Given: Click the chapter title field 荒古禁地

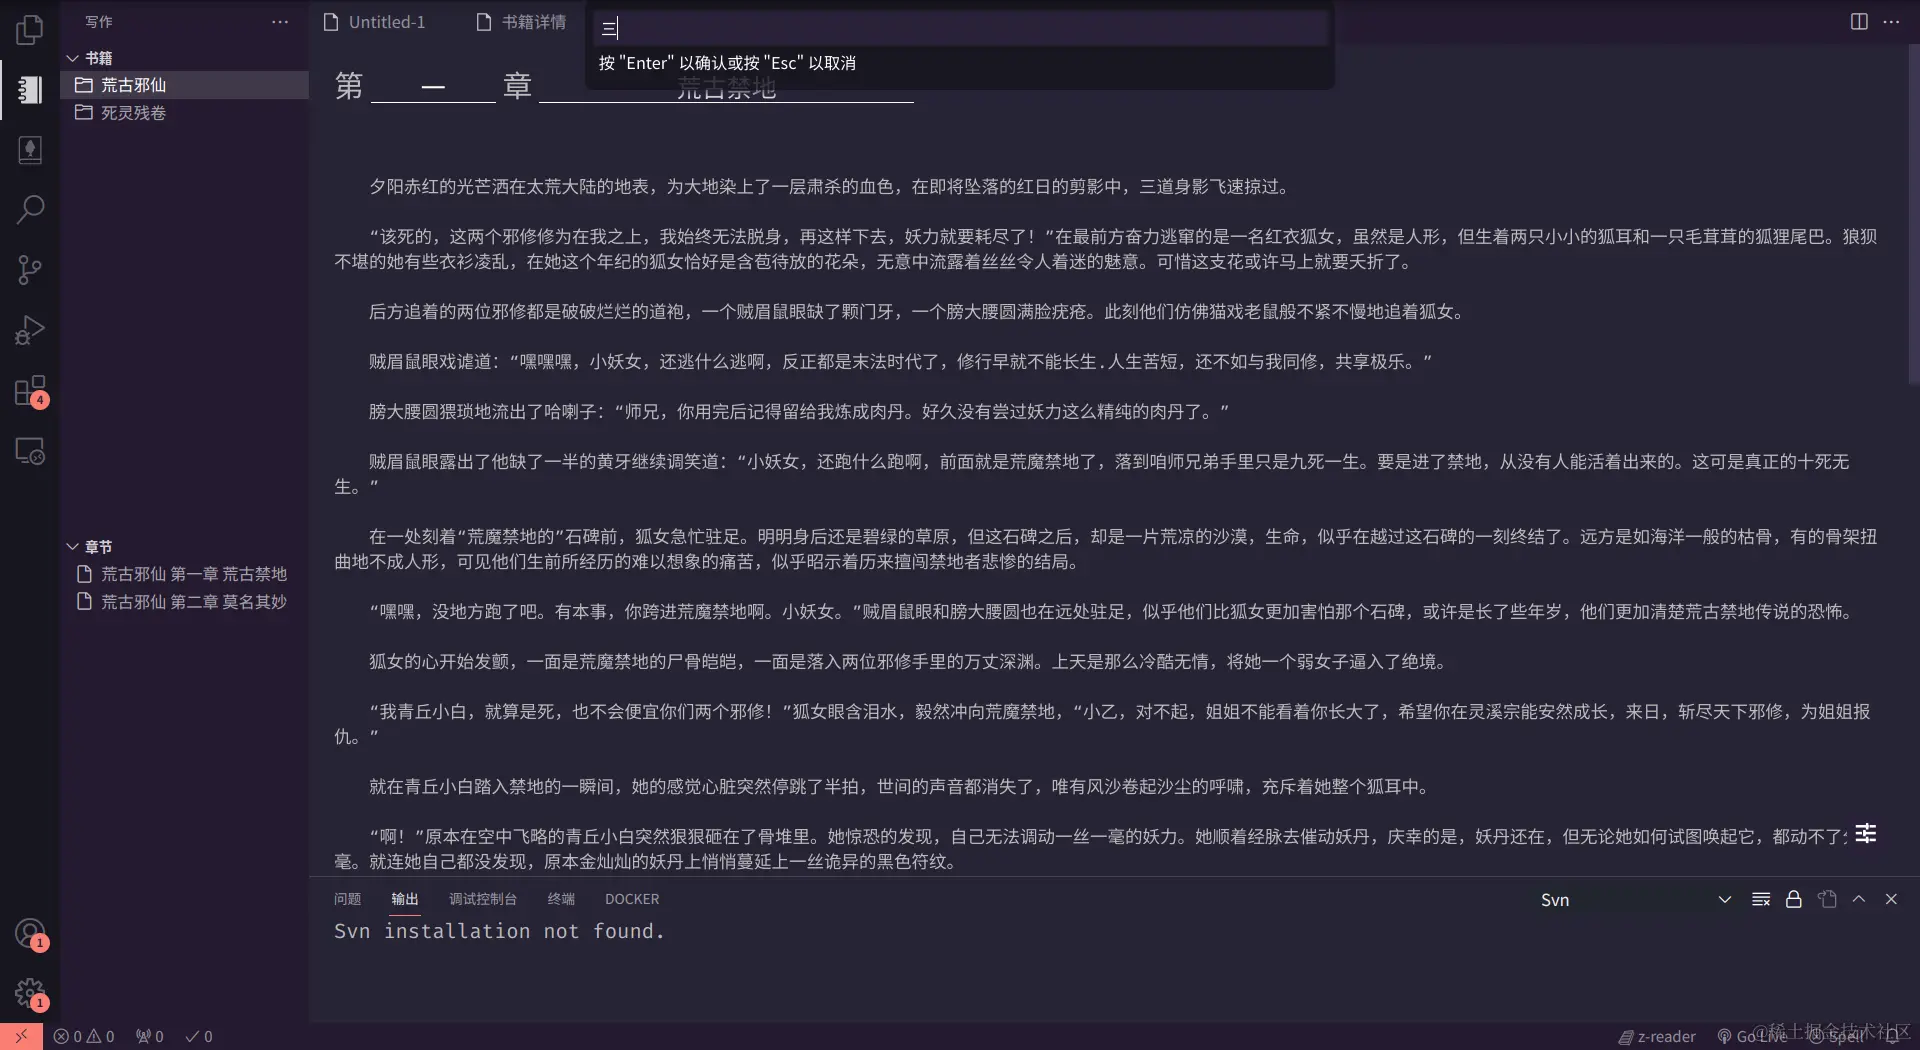Looking at the screenshot, I should pos(726,88).
